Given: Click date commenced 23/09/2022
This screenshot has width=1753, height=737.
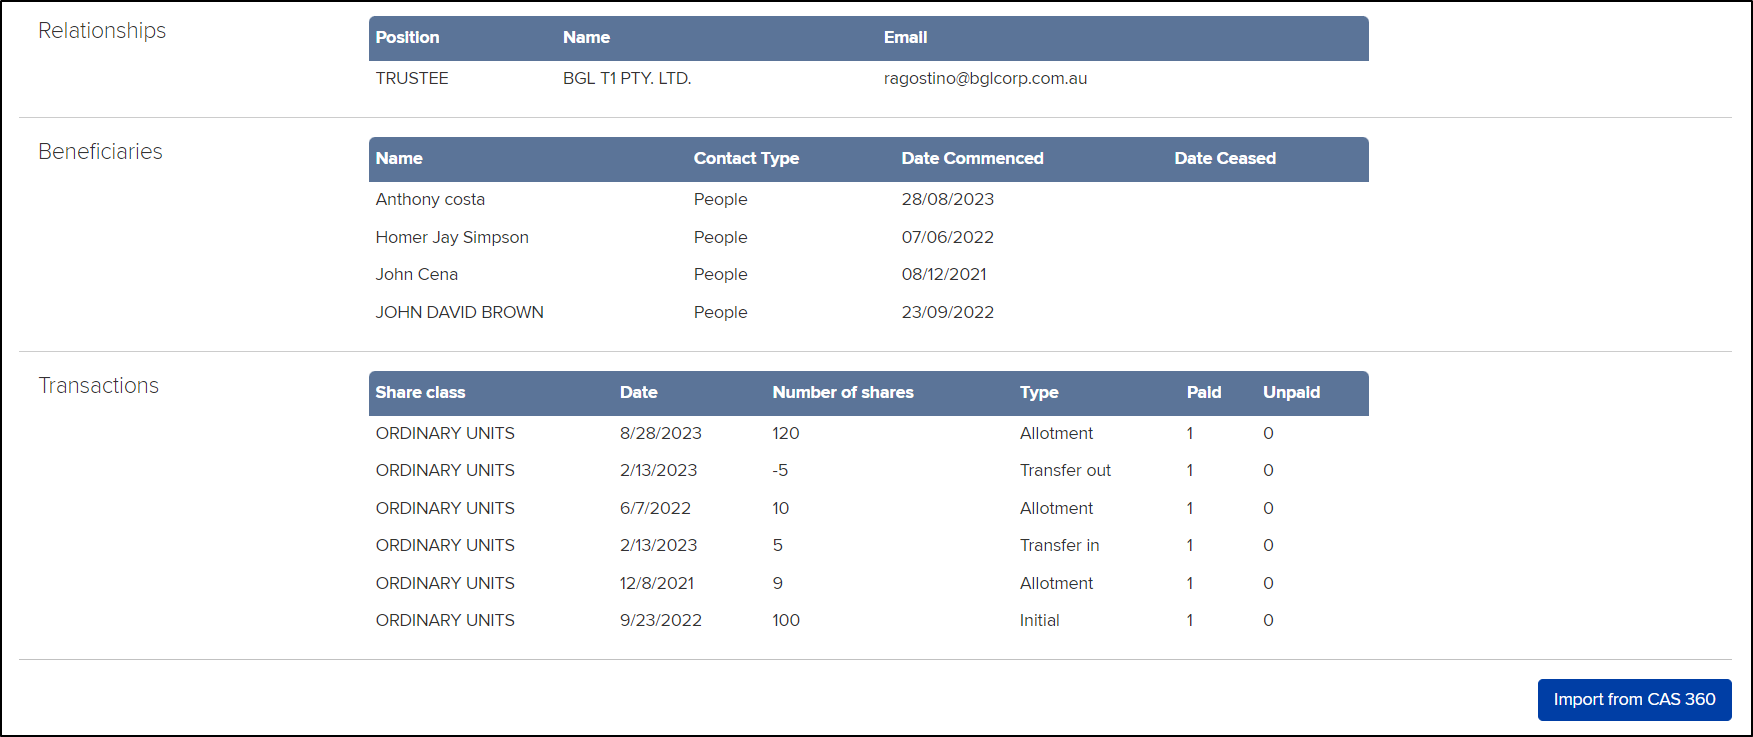Looking at the screenshot, I should point(948,312).
